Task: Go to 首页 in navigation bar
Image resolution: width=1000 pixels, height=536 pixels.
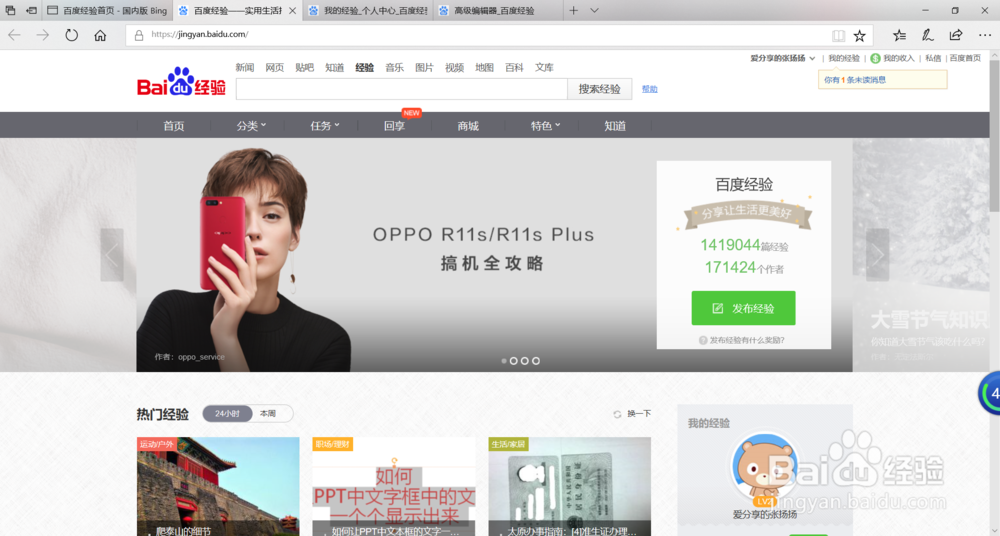Action: click(x=173, y=126)
